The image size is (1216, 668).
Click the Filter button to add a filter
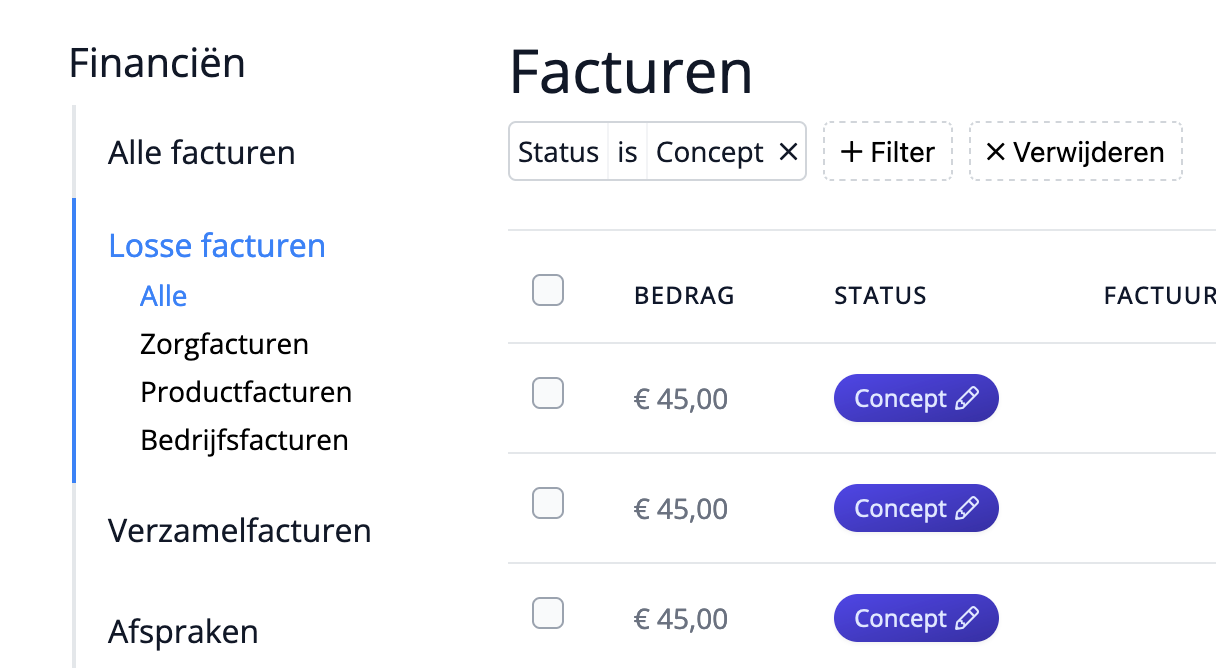(x=888, y=151)
